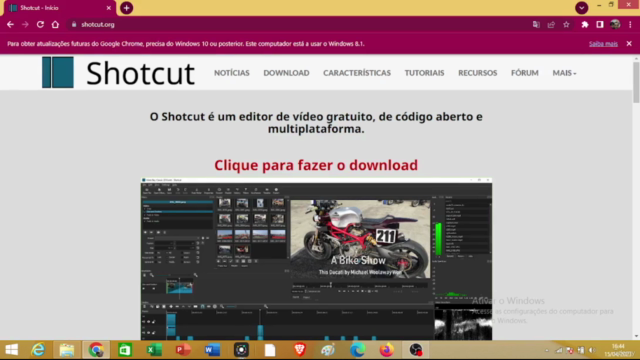Click the Shotcut editor screenshot image
This screenshot has width=640, height=360.
point(316,259)
